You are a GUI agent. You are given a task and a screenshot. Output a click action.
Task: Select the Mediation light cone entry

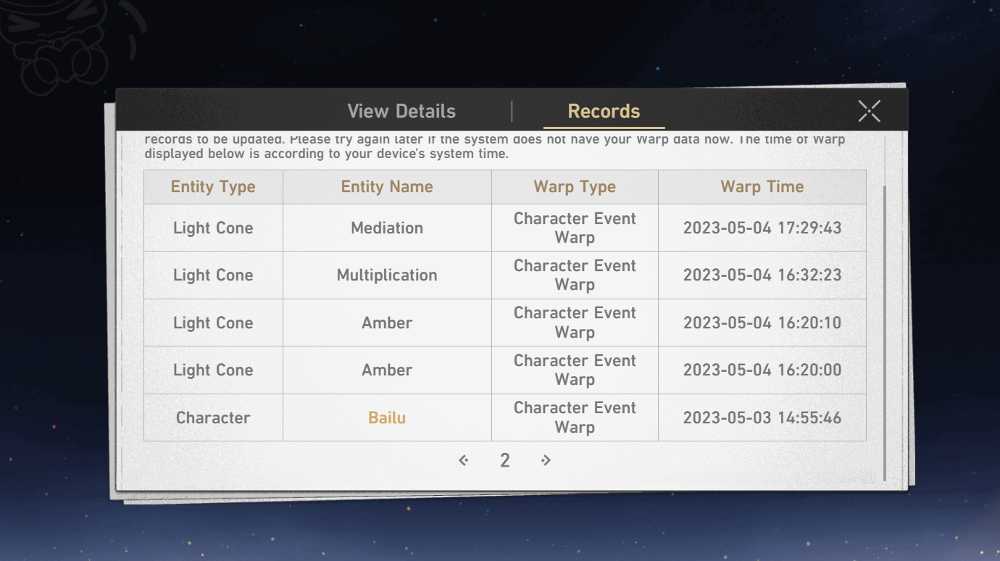(504, 228)
